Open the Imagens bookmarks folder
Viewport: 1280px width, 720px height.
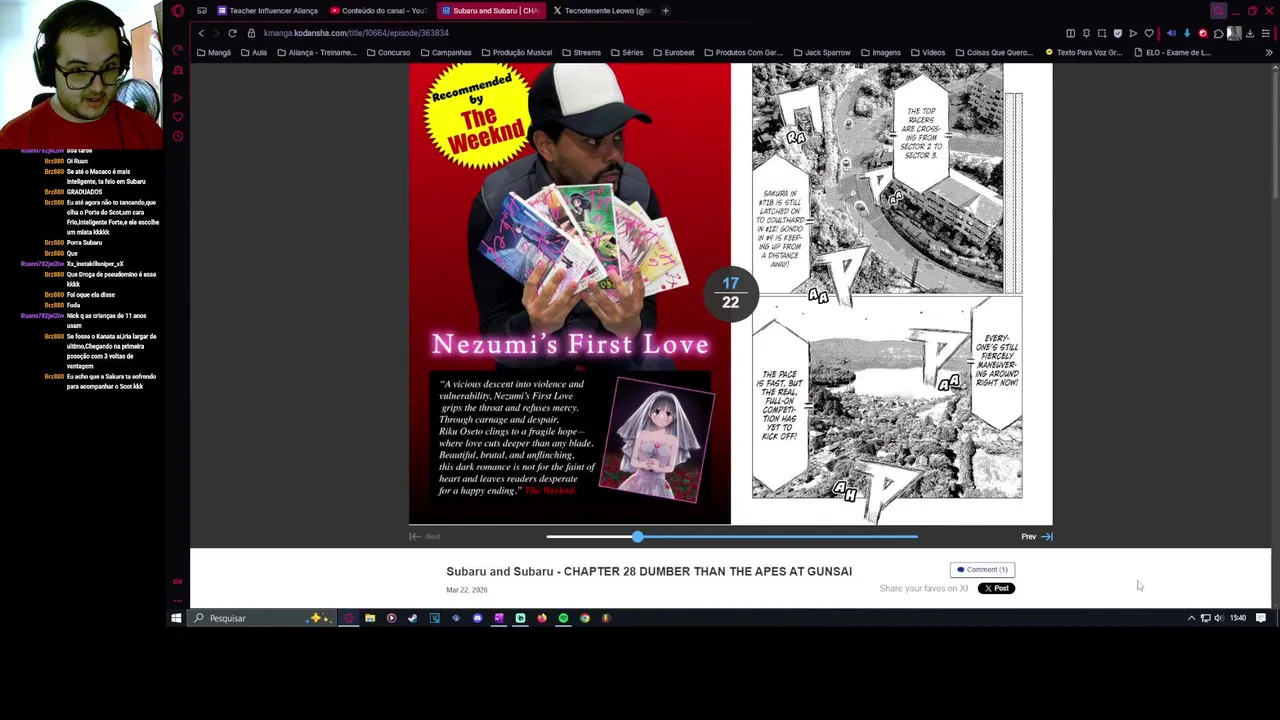(880, 53)
